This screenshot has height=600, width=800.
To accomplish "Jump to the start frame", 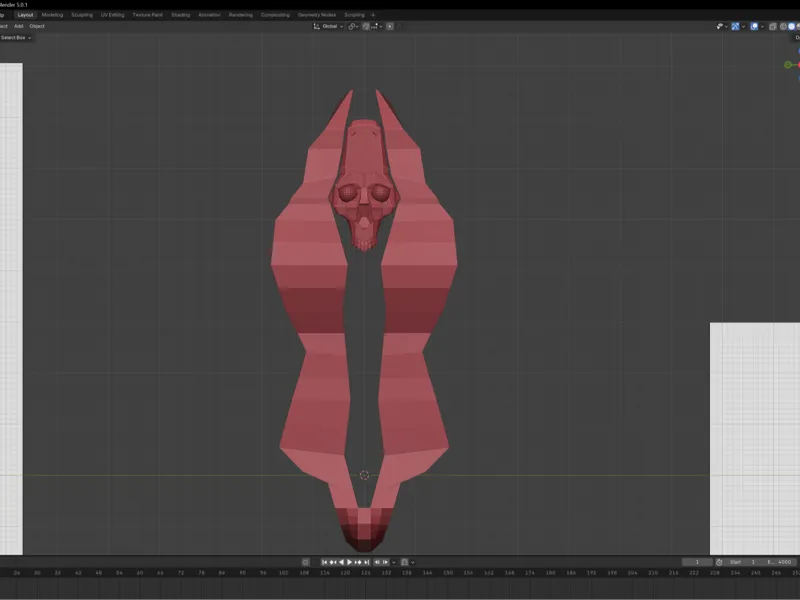I will pyautogui.click(x=324, y=562).
